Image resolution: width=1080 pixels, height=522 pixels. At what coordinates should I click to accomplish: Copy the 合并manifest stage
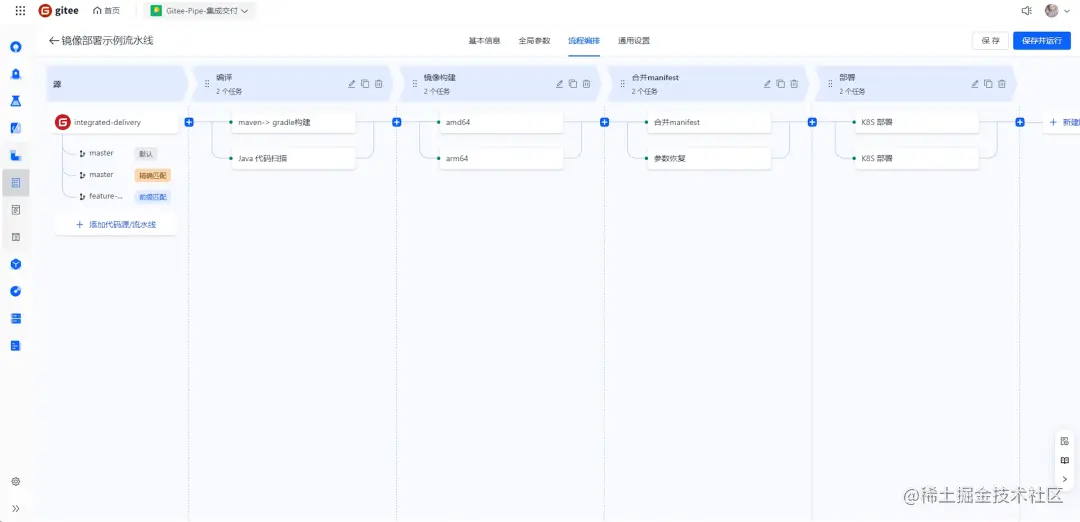coord(781,84)
